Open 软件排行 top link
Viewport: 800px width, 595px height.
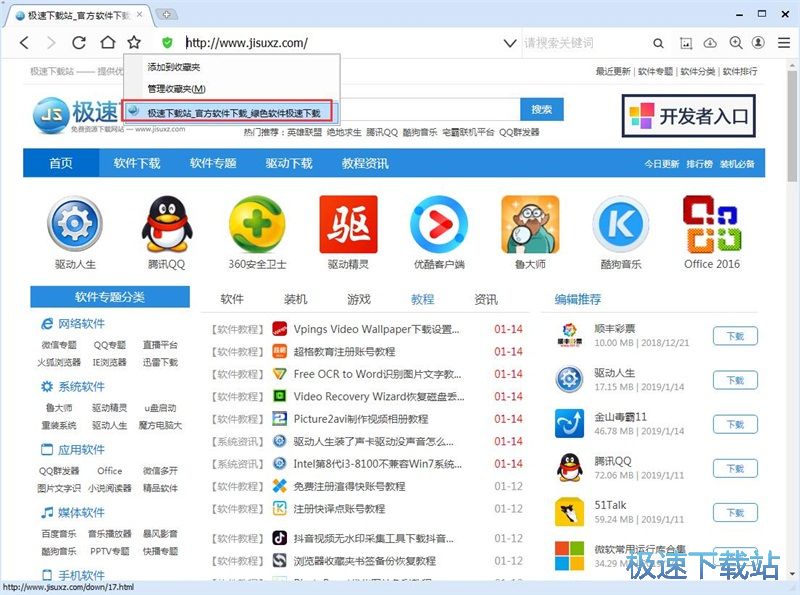tap(740, 71)
